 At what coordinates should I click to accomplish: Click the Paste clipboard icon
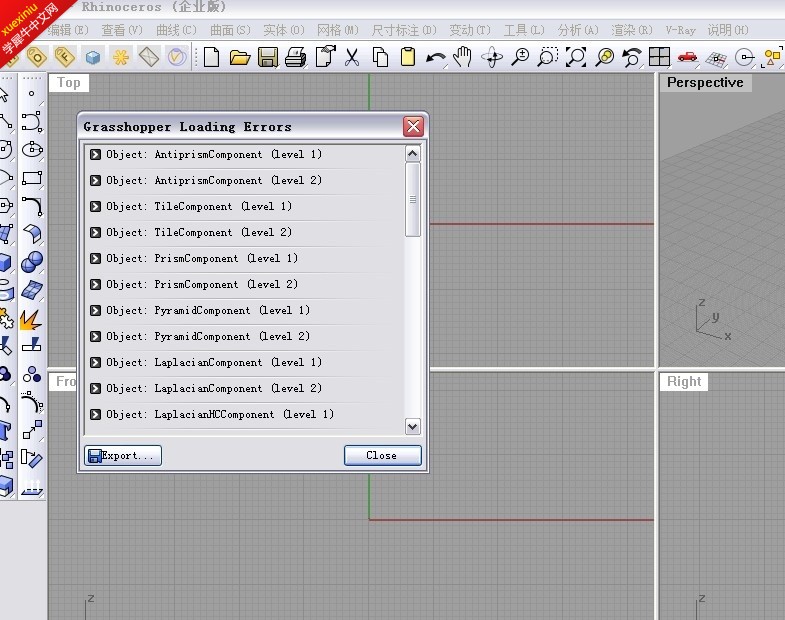click(x=408, y=57)
